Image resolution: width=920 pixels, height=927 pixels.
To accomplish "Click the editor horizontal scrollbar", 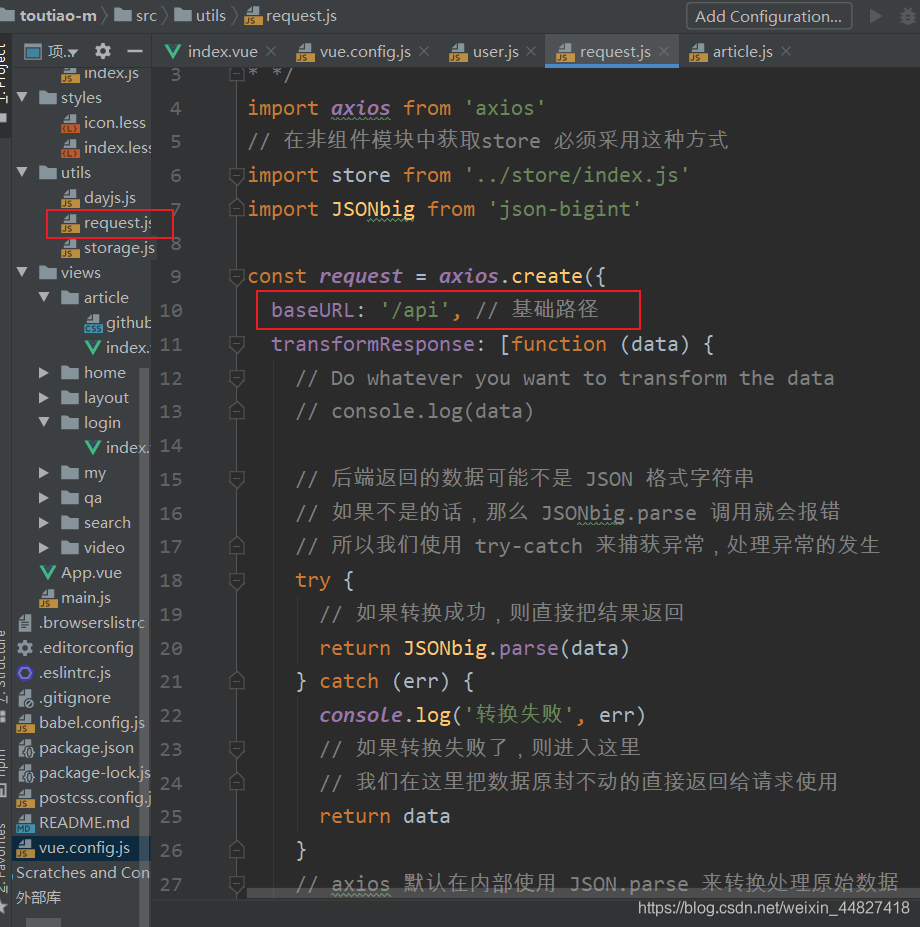I will click(582, 893).
